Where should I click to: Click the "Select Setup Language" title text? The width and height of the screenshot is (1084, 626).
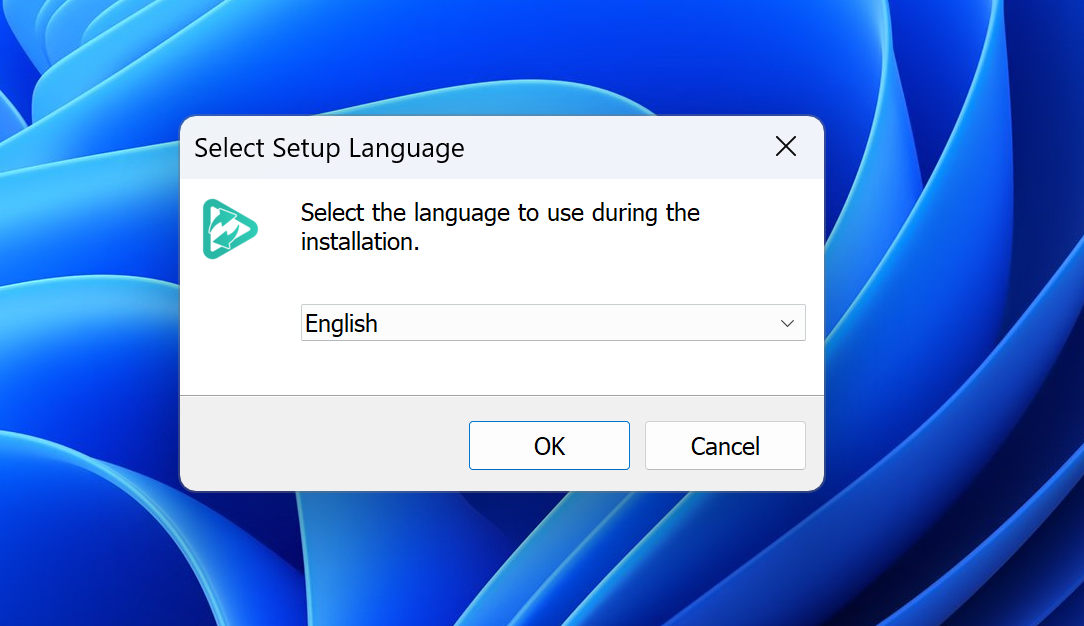(329, 148)
